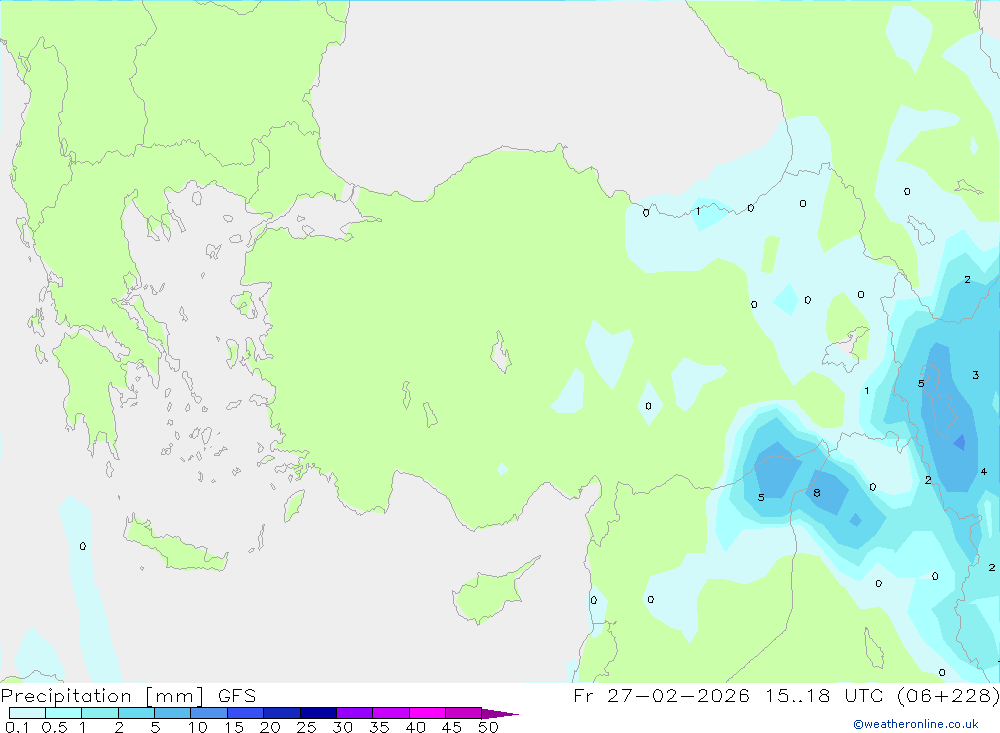Click the 20–25 mm dark blue swatch
Screen dimensions: 1000x733
282,713
